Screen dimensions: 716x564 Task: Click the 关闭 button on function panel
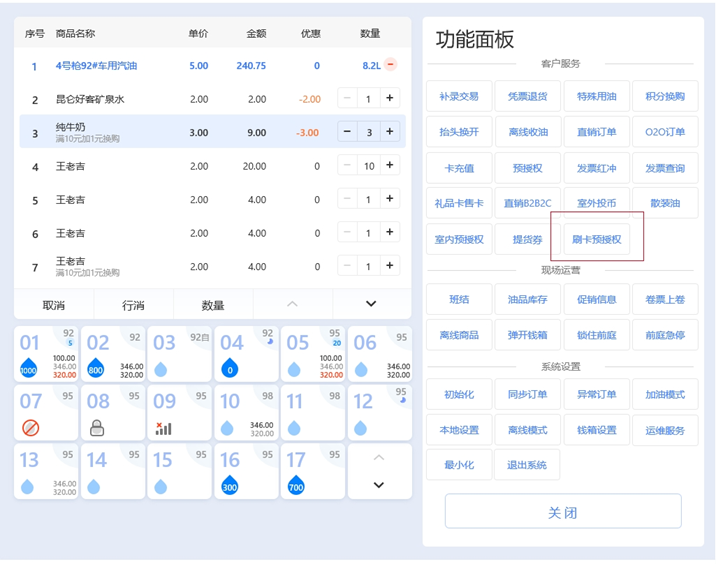pyautogui.click(x=563, y=512)
